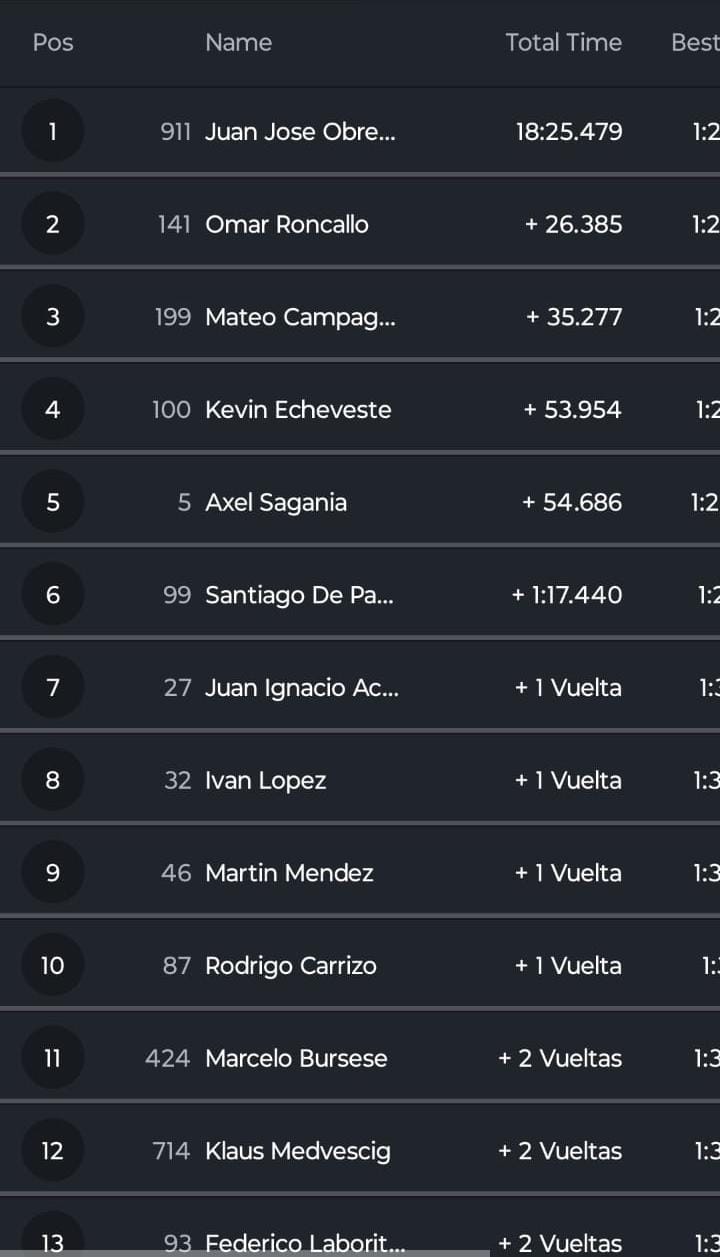
Task: Open Ivan Lopez's result entry
Action: point(266,780)
